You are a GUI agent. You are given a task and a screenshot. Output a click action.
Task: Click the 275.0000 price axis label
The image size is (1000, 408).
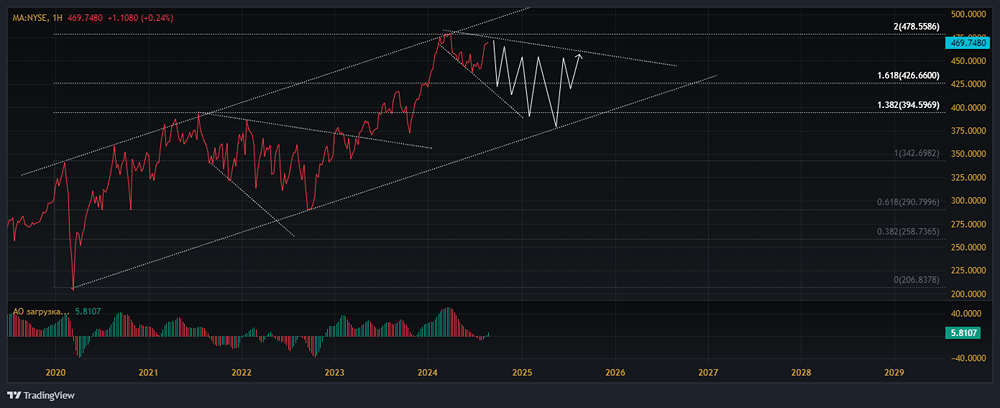click(x=967, y=224)
